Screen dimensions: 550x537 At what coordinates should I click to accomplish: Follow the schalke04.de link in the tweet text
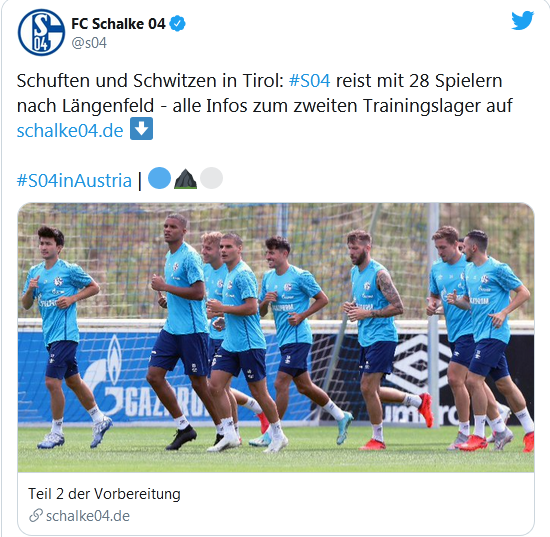tap(70, 130)
